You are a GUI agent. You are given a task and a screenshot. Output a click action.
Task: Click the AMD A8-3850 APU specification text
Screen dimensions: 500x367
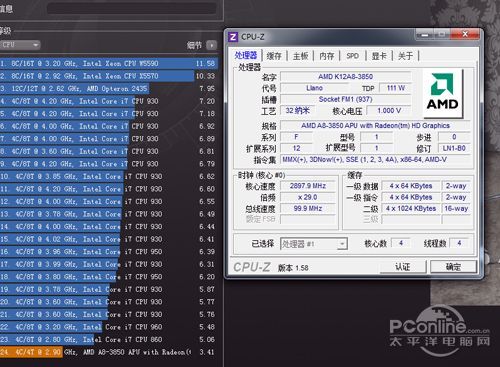coord(375,126)
